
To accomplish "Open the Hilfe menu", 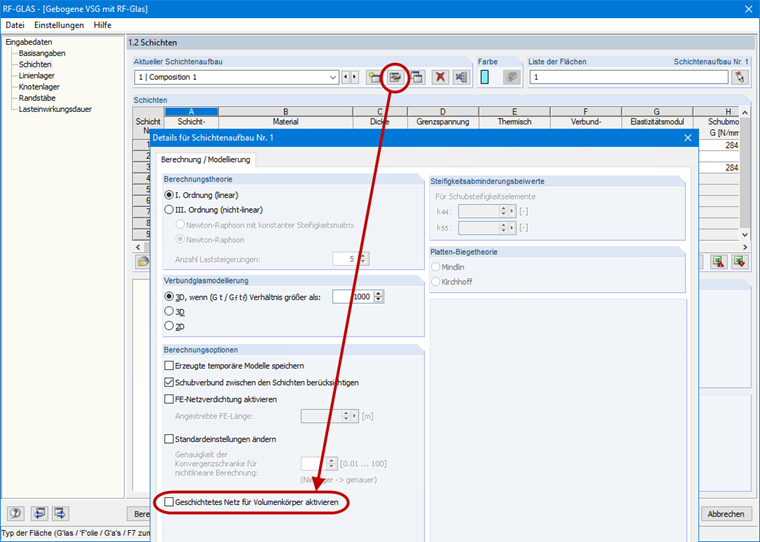I will (102, 25).
